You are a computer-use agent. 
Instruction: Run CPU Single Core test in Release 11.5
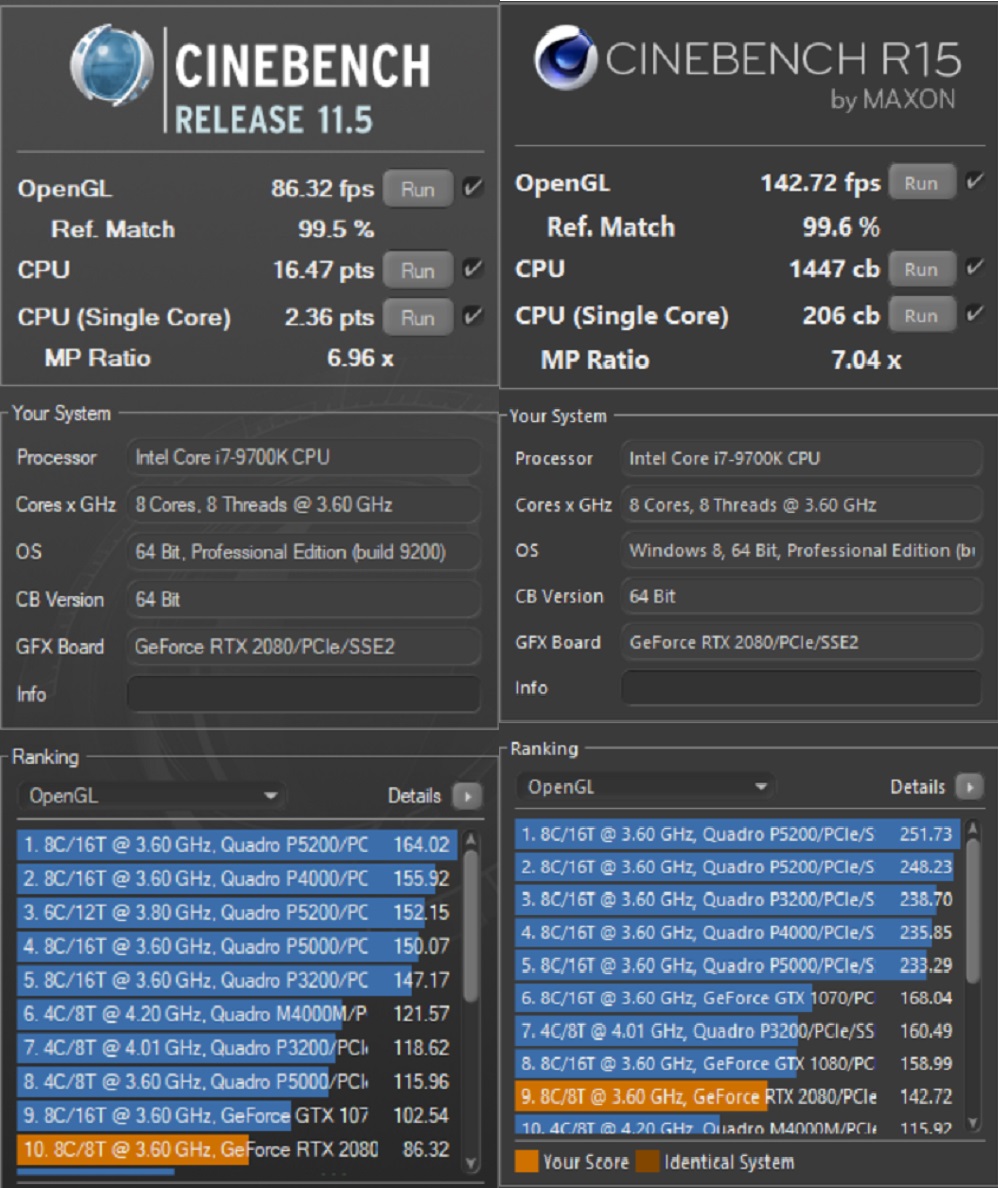417,318
